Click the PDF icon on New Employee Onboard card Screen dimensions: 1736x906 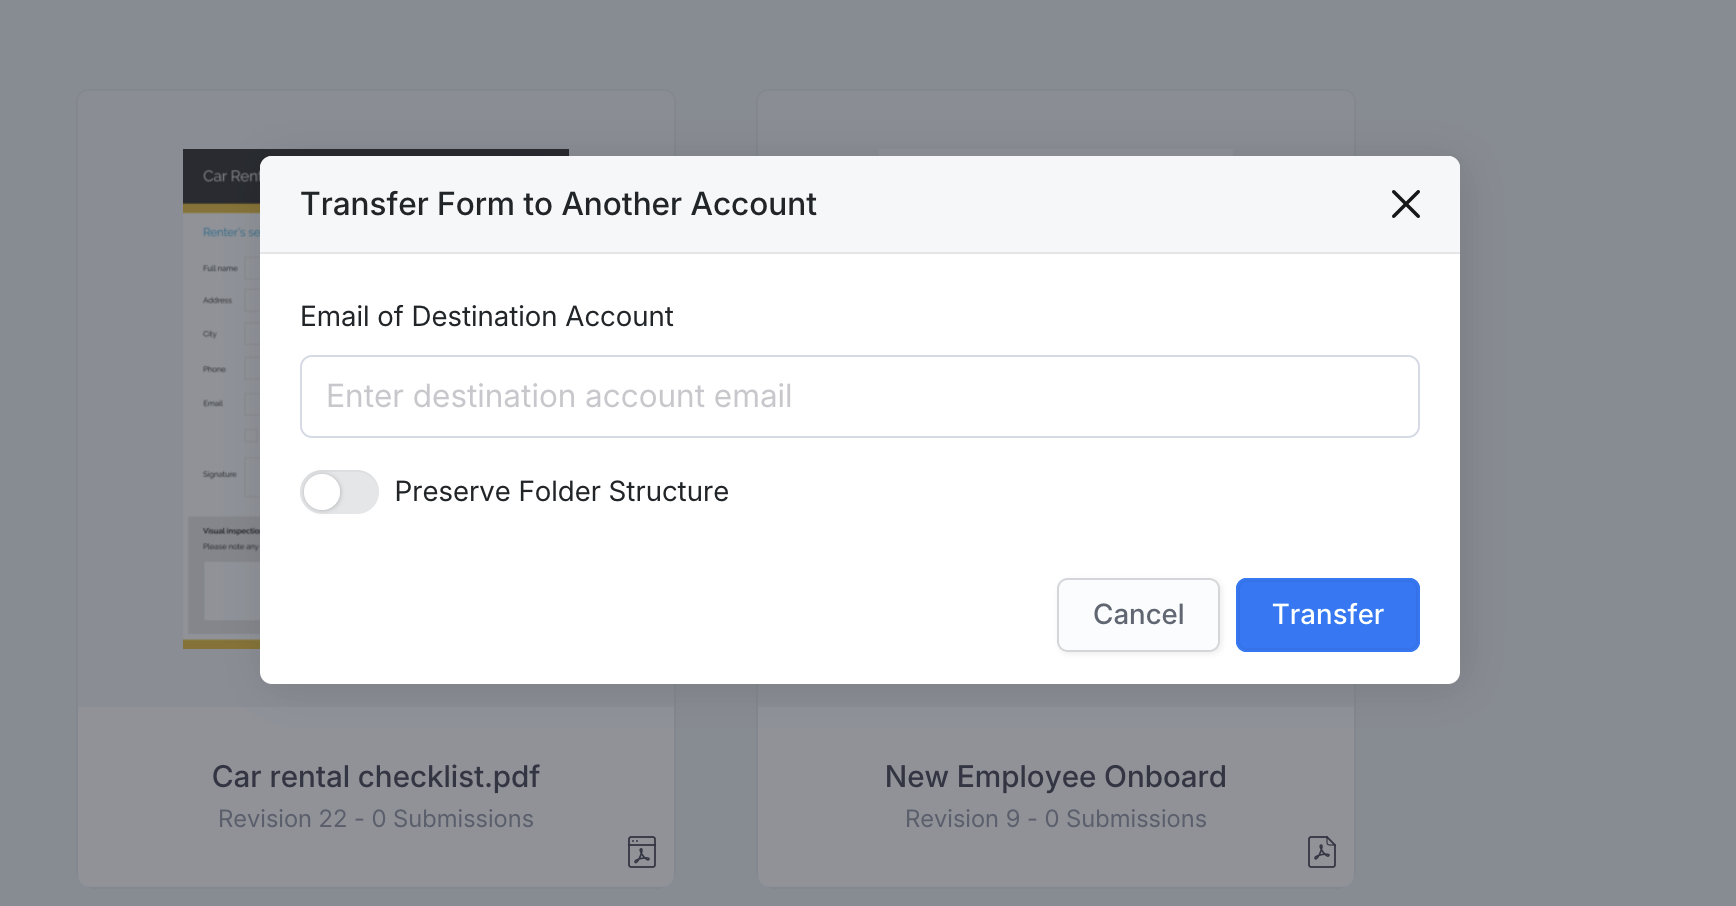tap(1321, 852)
